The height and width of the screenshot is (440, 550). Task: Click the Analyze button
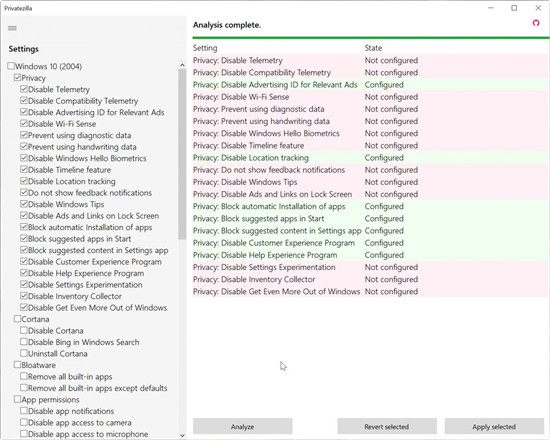[242, 427]
